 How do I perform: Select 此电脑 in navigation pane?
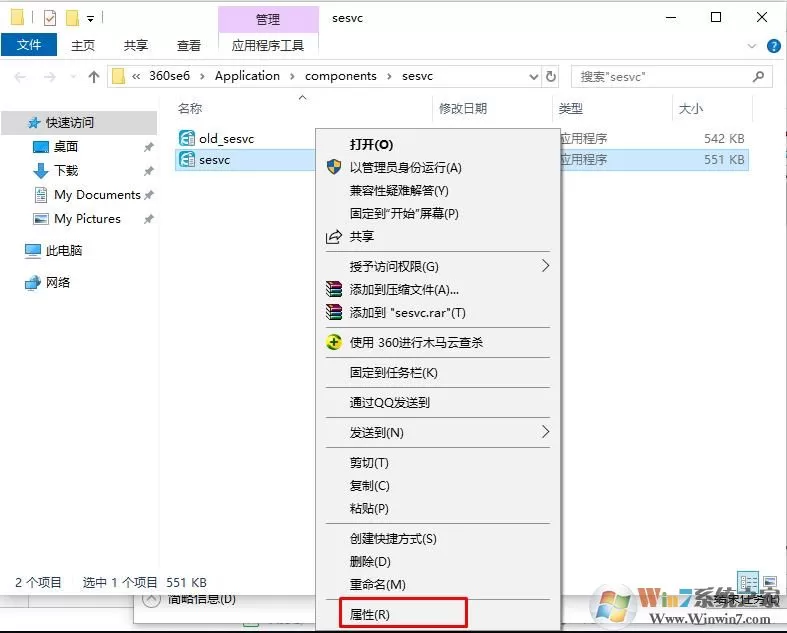point(64,250)
